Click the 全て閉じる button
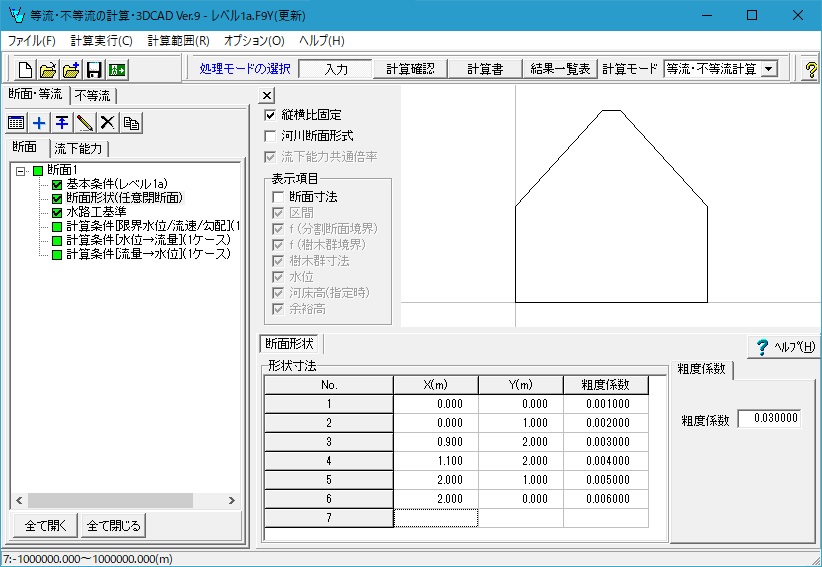 113,526
